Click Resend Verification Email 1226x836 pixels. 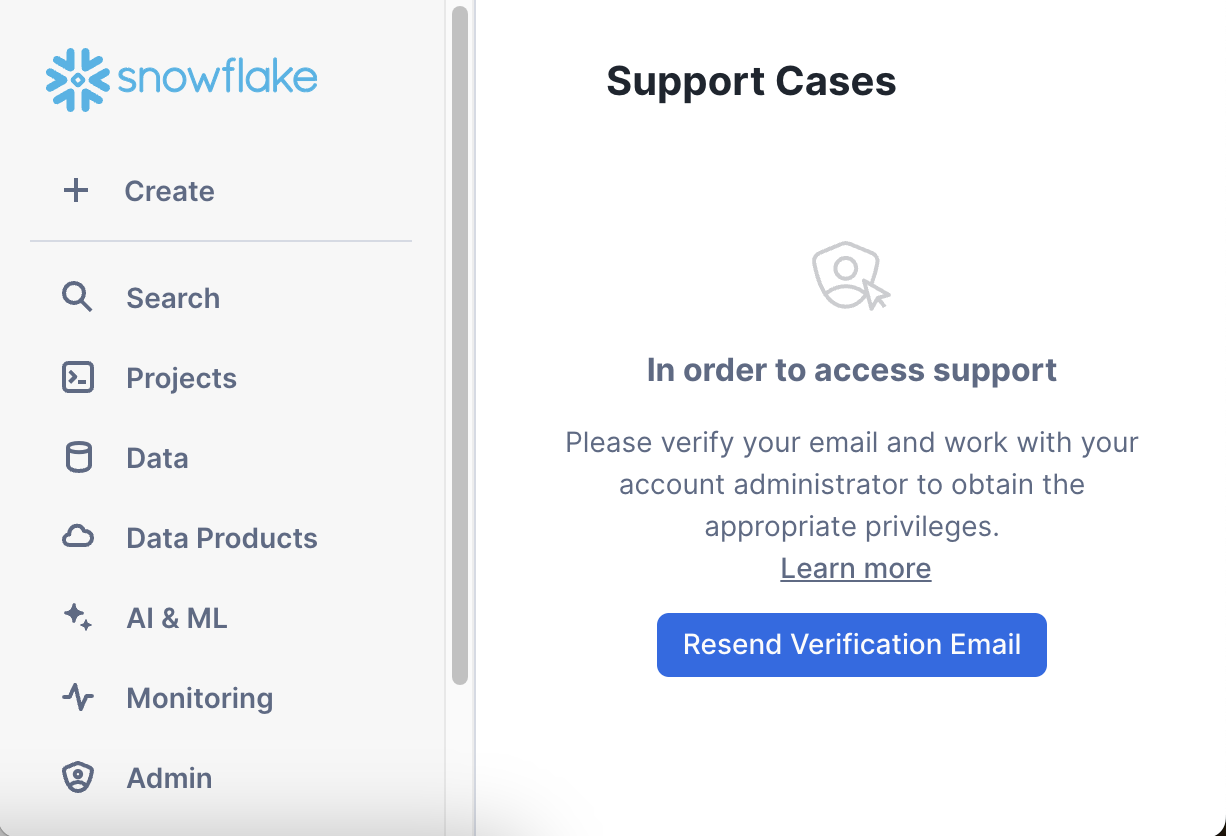(x=851, y=644)
